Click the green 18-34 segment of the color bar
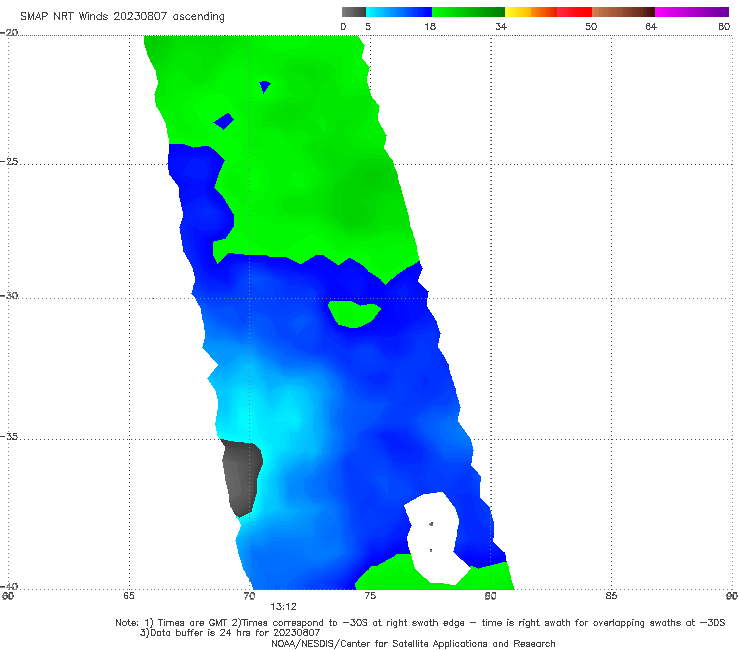Image resolution: width=740 pixels, height=650 pixels. tap(468, 12)
